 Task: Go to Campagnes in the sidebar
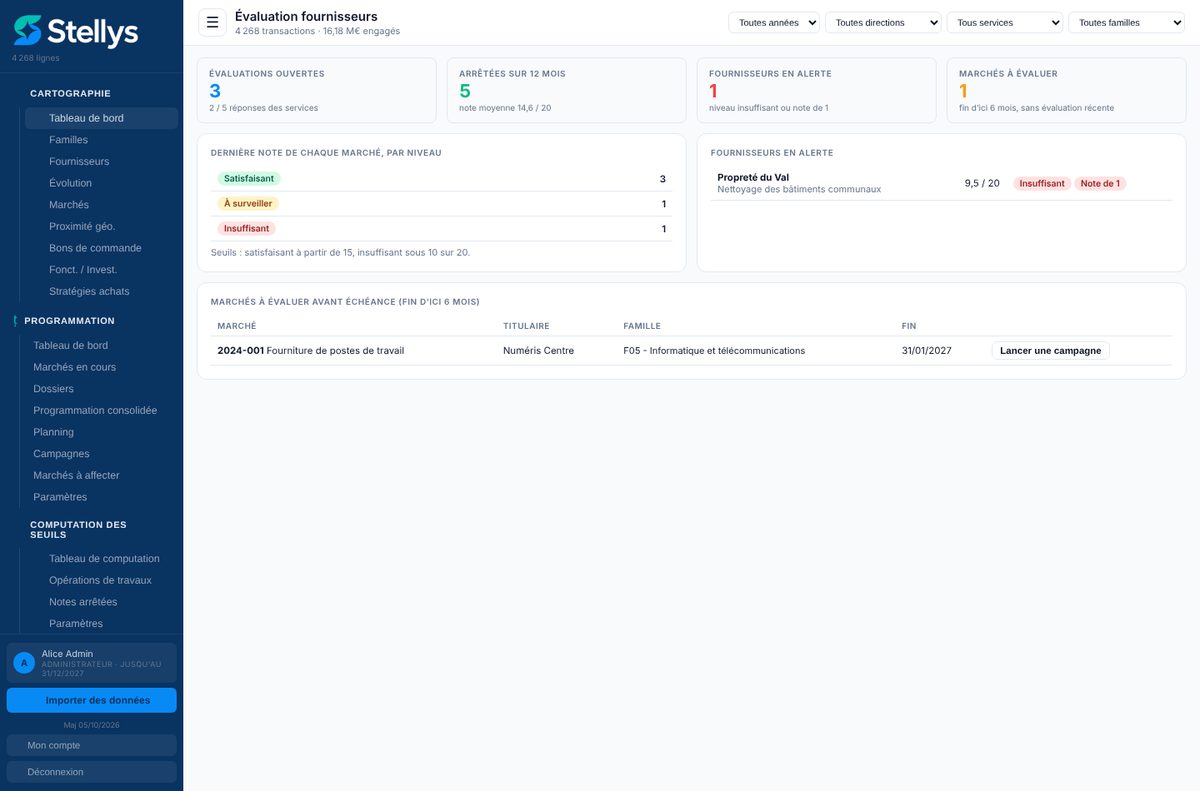coord(101,454)
